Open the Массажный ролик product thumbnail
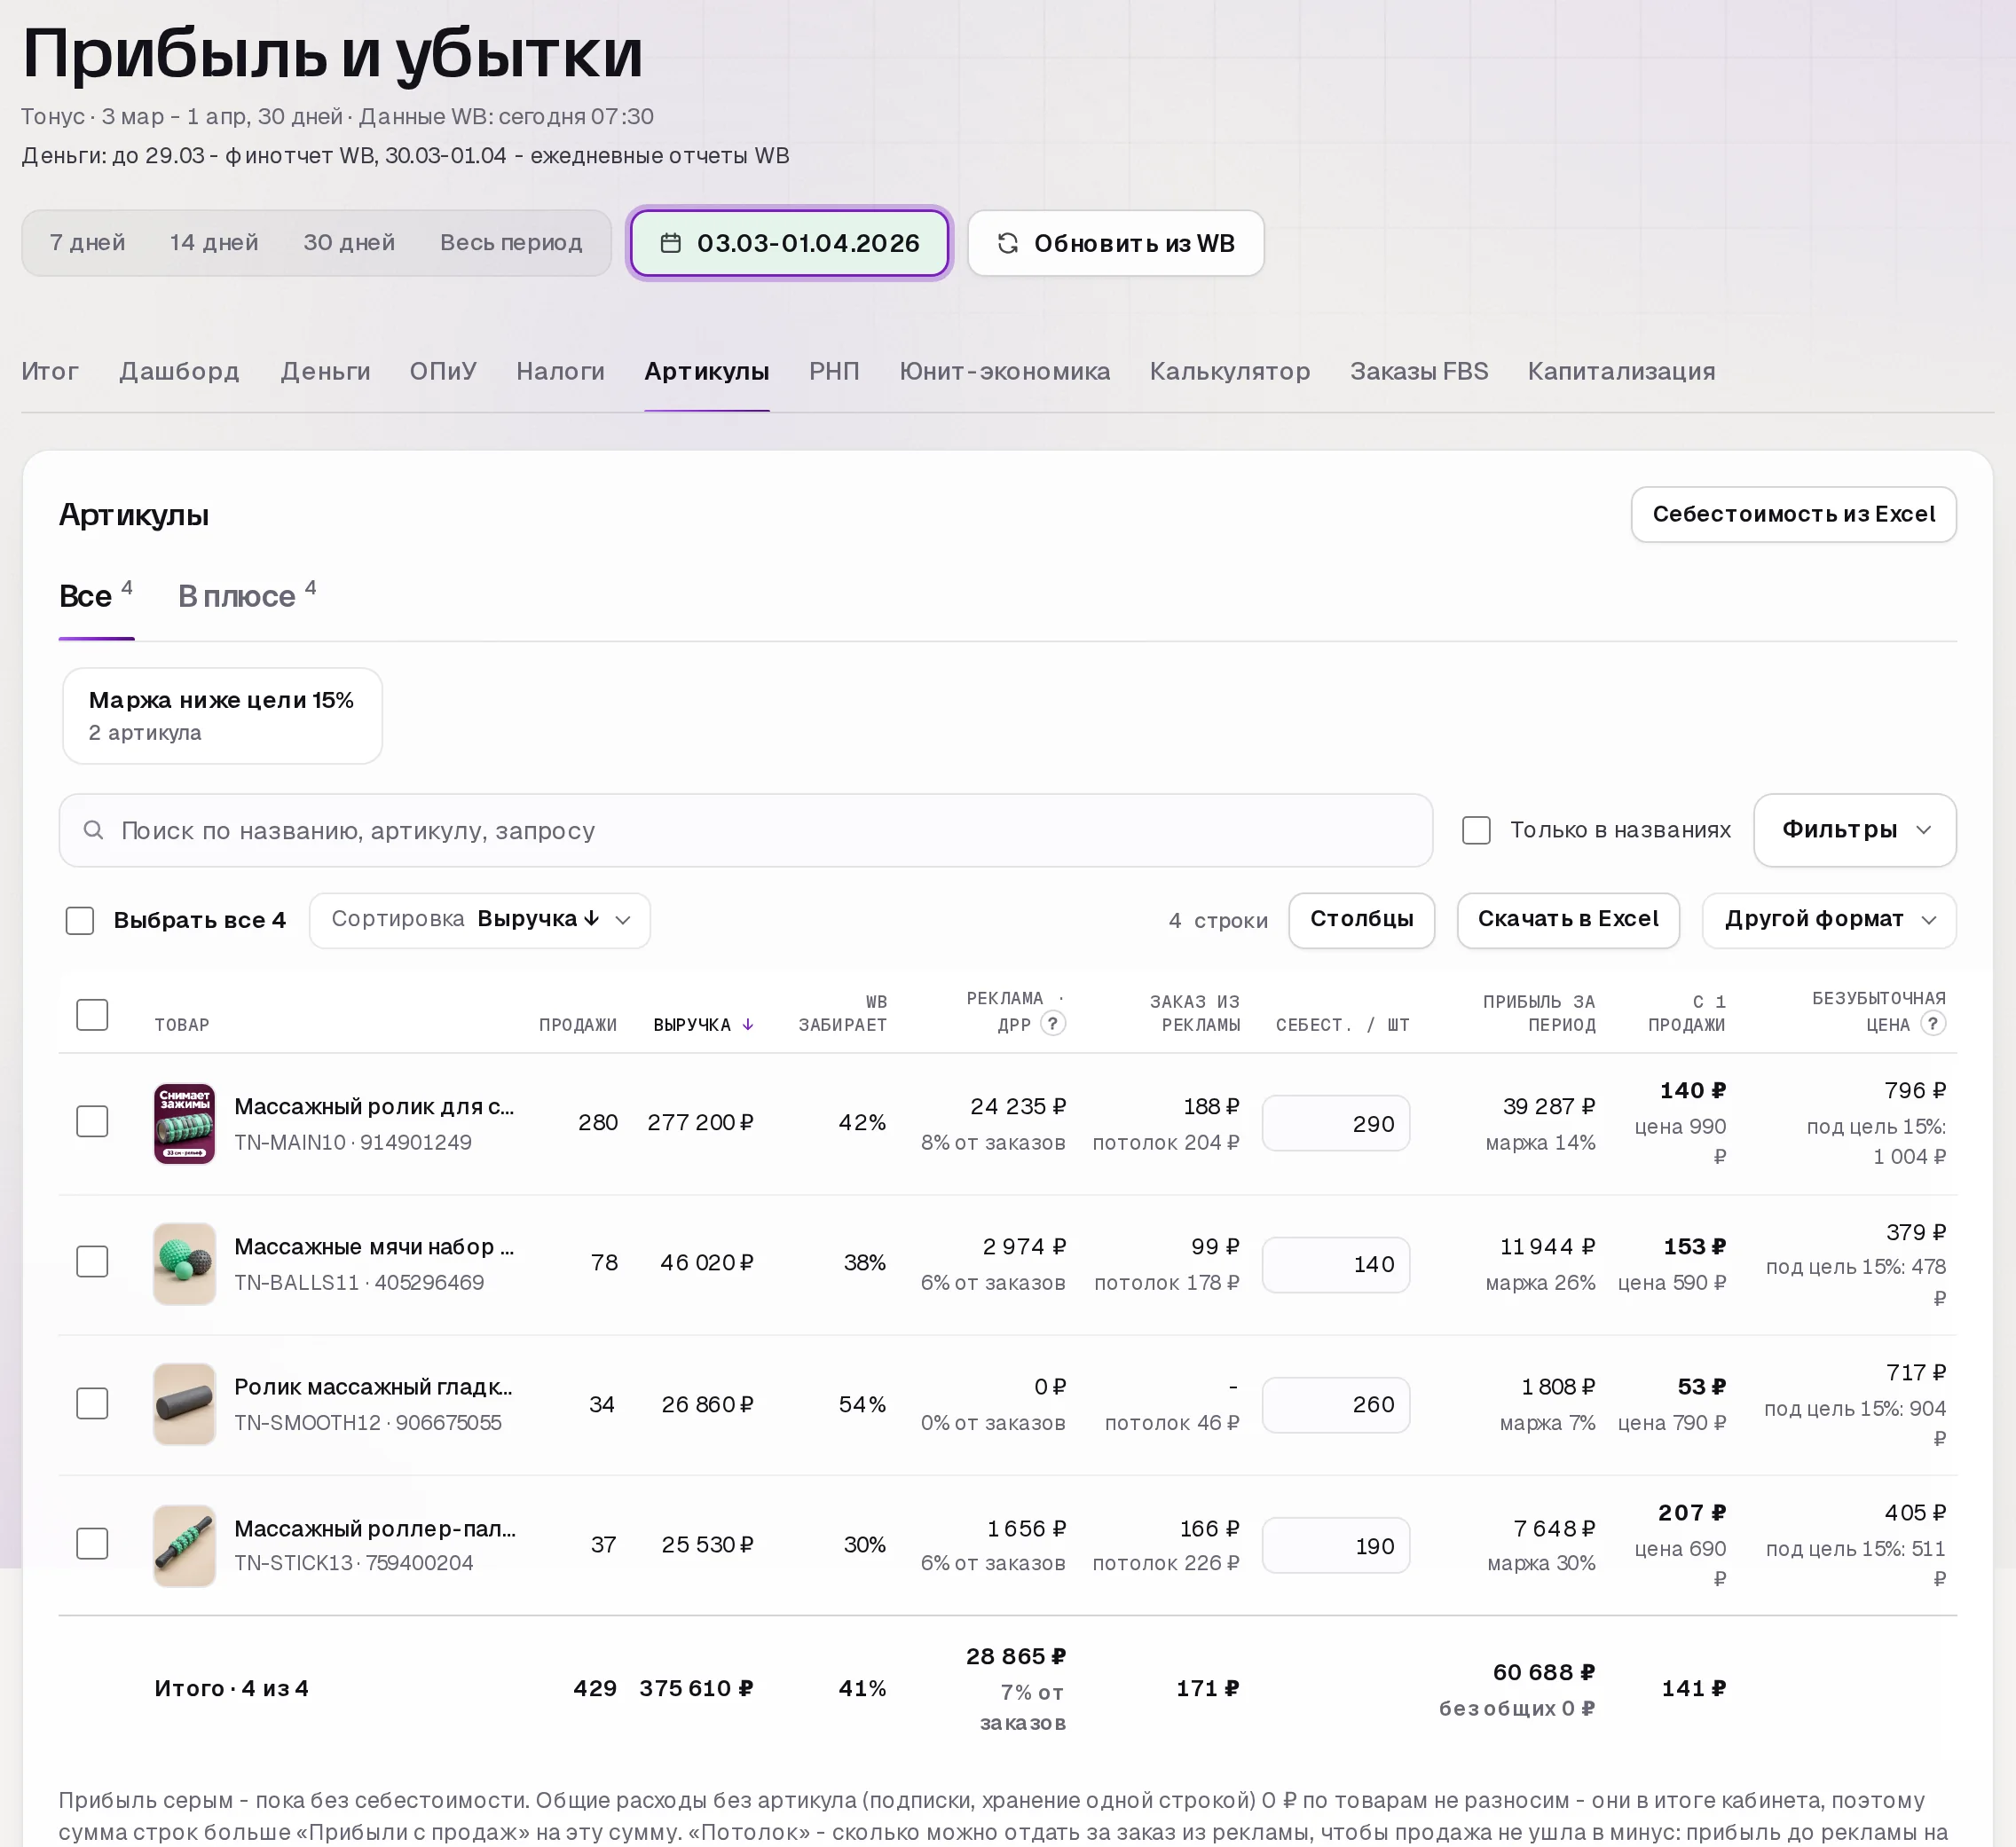Screen dimensions: 2016x1847 184,1123
